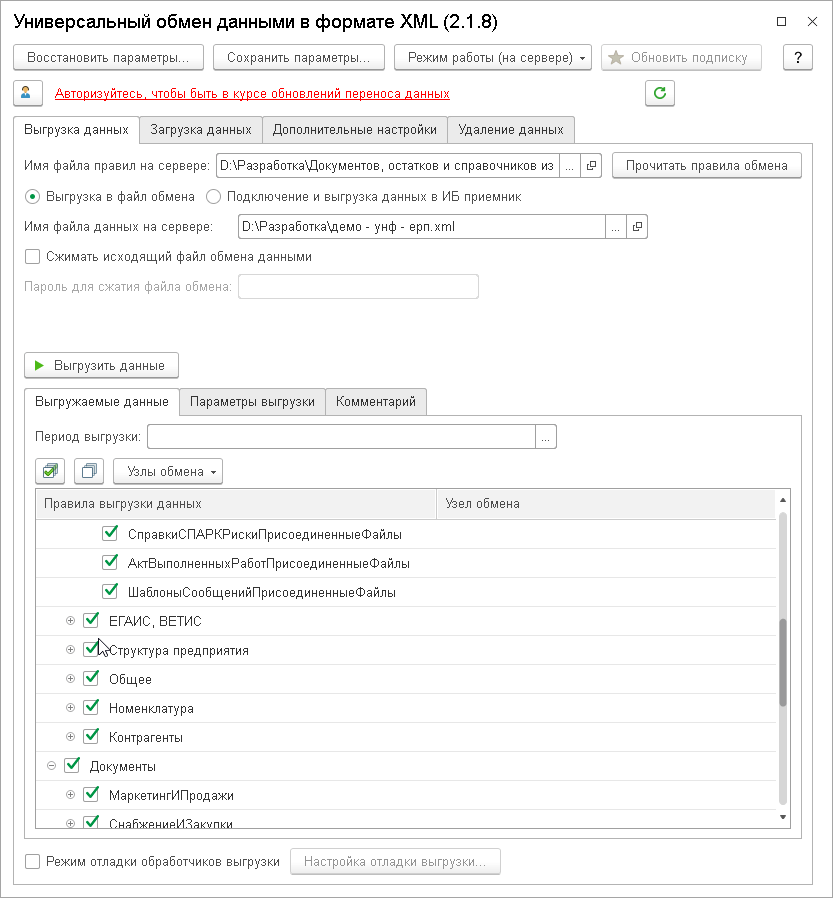
Task: Select Подключение и выгрузка данных в ИБ приемник
Action: (214, 197)
